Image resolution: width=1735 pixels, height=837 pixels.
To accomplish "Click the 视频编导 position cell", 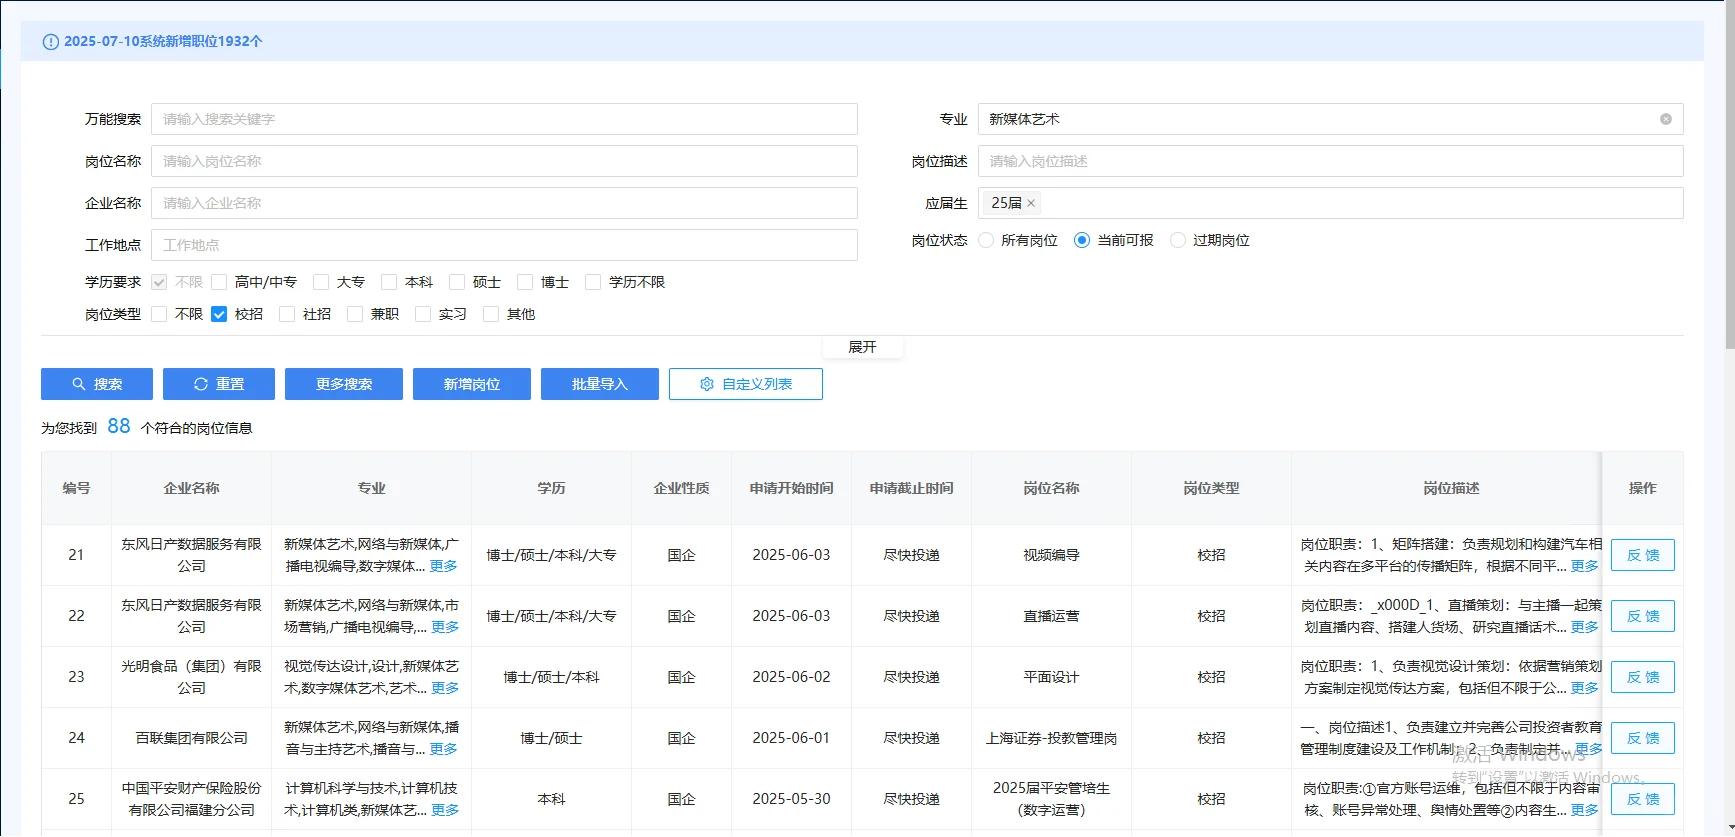I will (x=1052, y=555).
